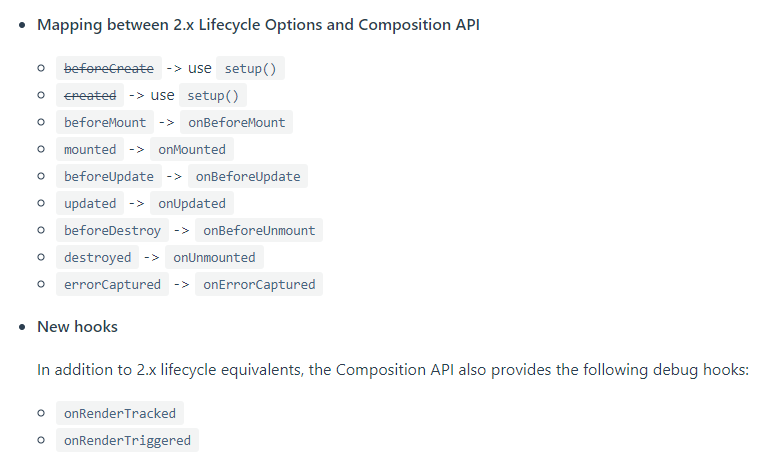The image size is (768, 468).
Task: Click the onRenderTracked debug hook
Action: 120,414
